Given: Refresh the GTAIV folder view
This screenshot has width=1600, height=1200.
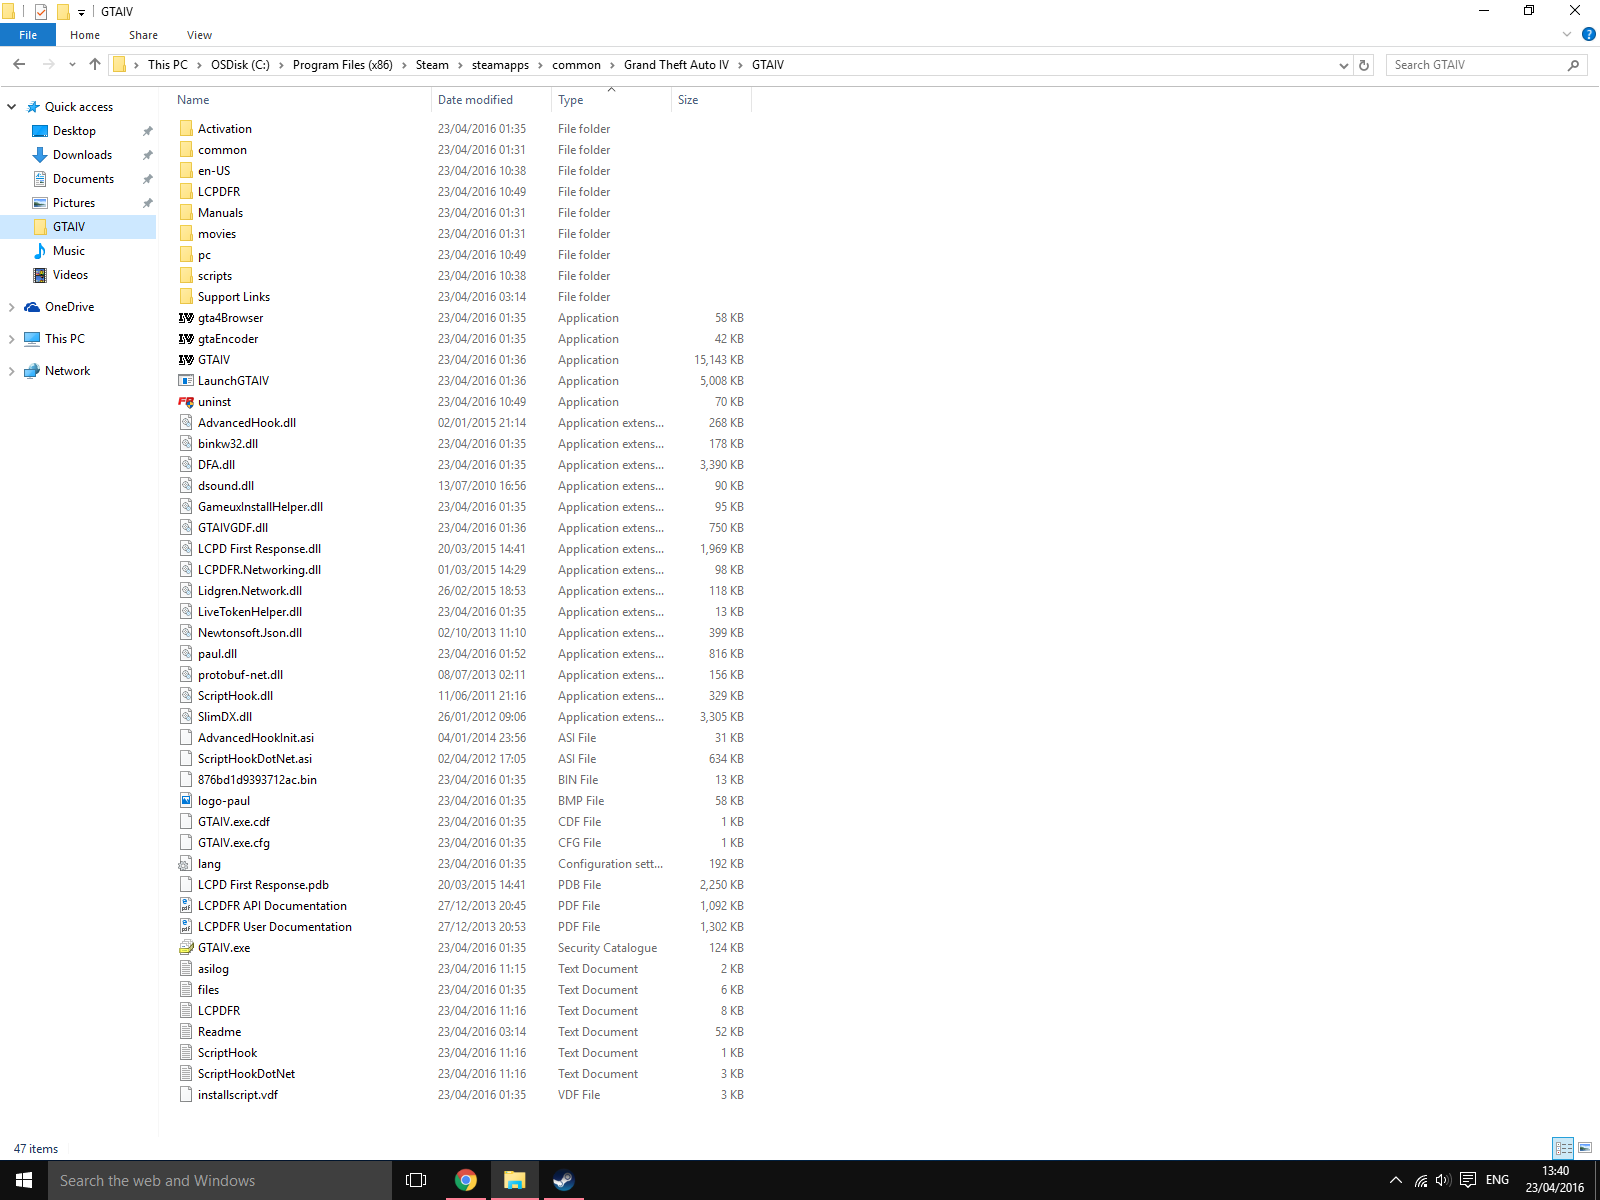Looking at the screenshot, I should pos(1364,65).
